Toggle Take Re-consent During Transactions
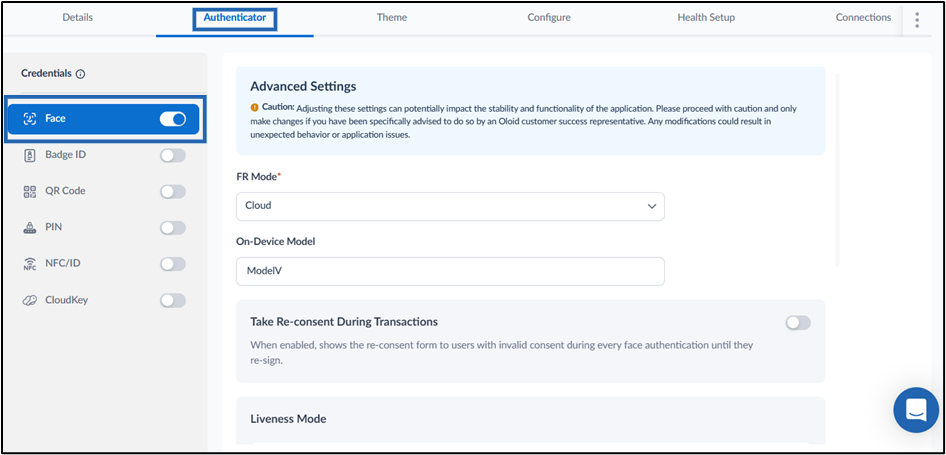946x455 pixels. click(798, 323)
